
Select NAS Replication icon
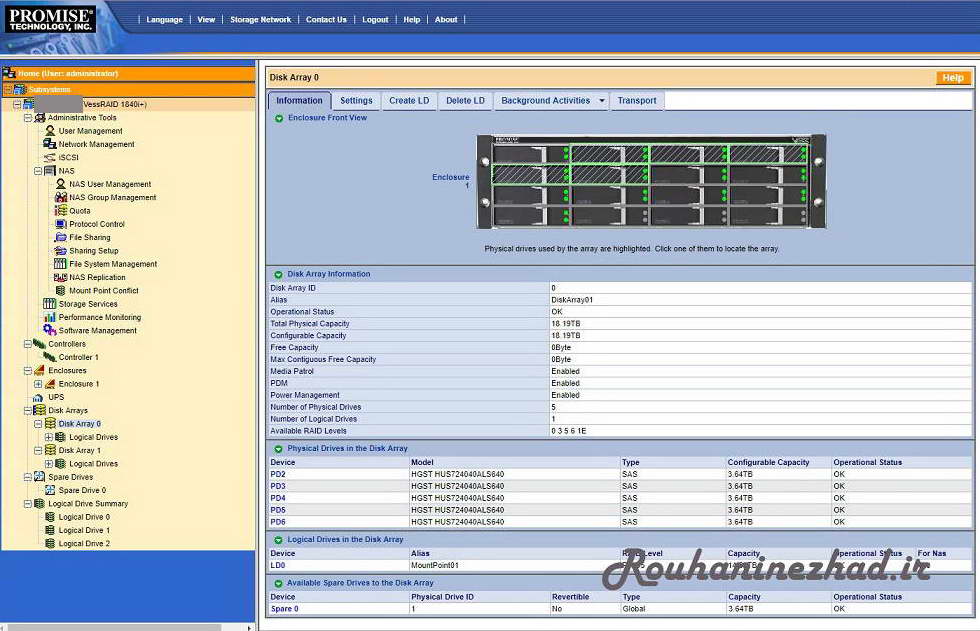click(x=61, y=277)
